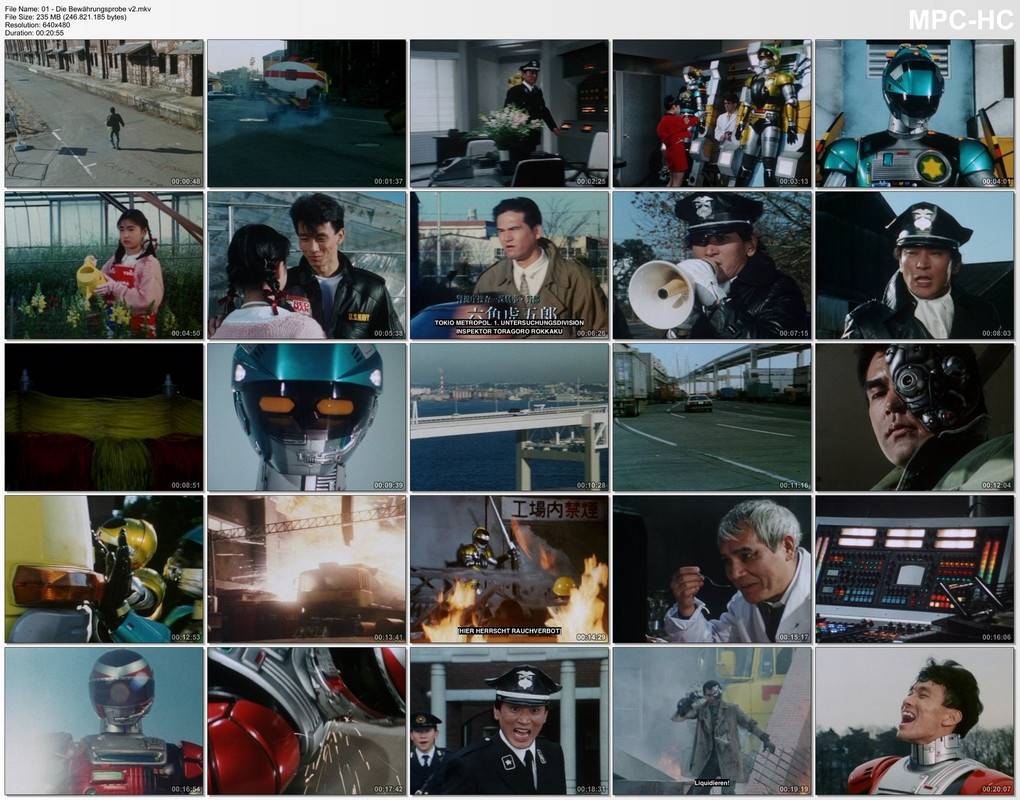Select the 00:12:04 cyborg half-face thumbnail

click(x=915, y=418)
